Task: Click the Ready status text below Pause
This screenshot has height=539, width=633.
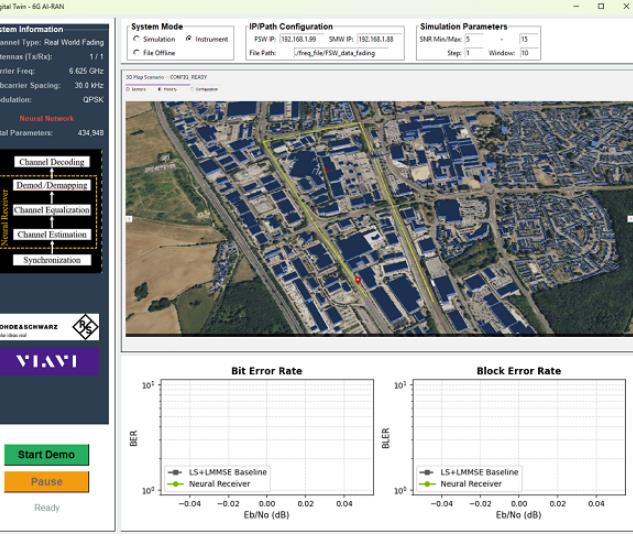Action: [x=47, y=508]
